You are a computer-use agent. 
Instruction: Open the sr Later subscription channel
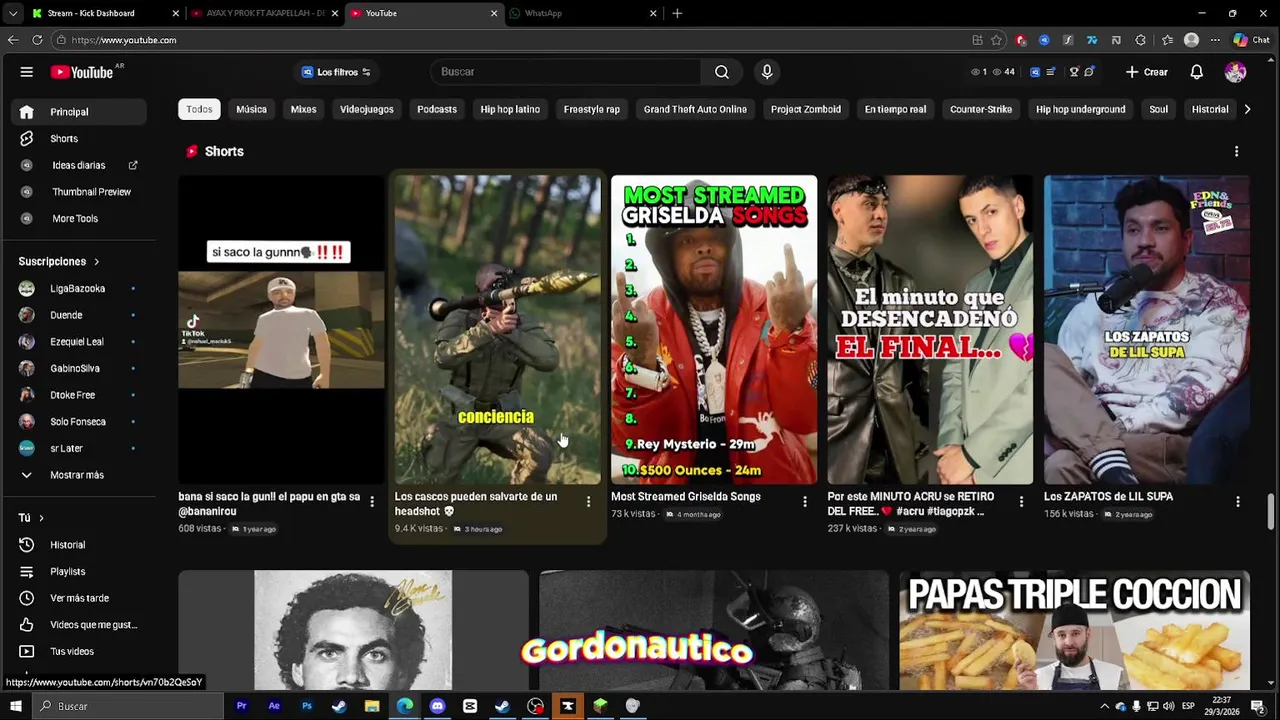tap(77, 449)
